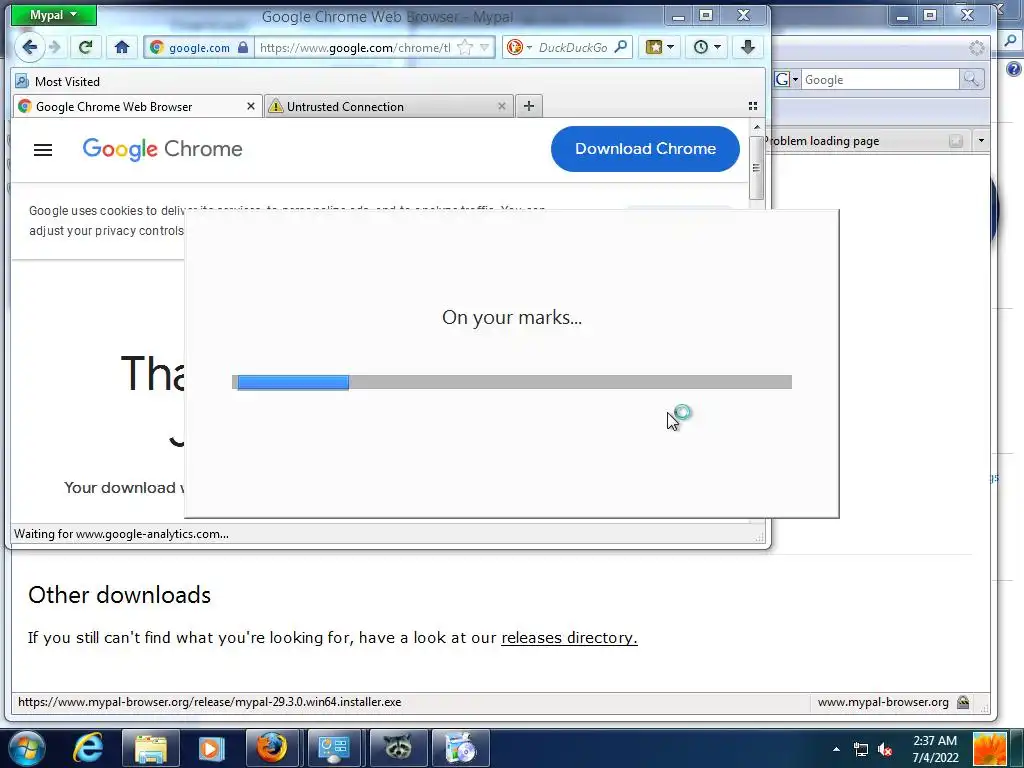Screen dimensions: 1024x768
Task: Open the clock showing 2:37 AM
Action: (x=935, y=749)
